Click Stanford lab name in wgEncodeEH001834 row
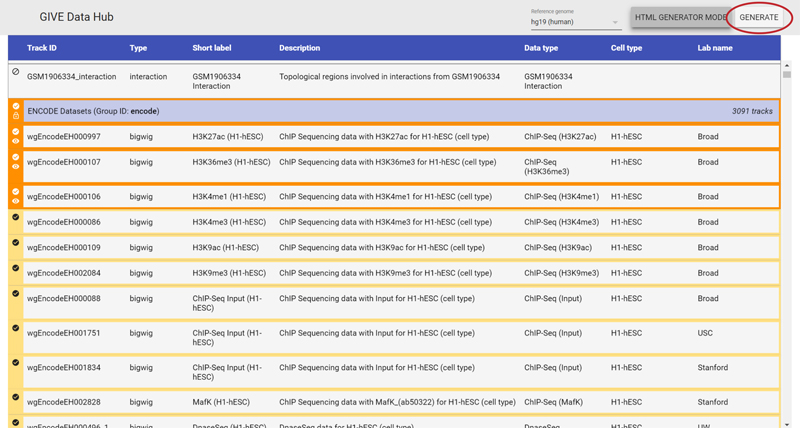 (x=713, y=367)
